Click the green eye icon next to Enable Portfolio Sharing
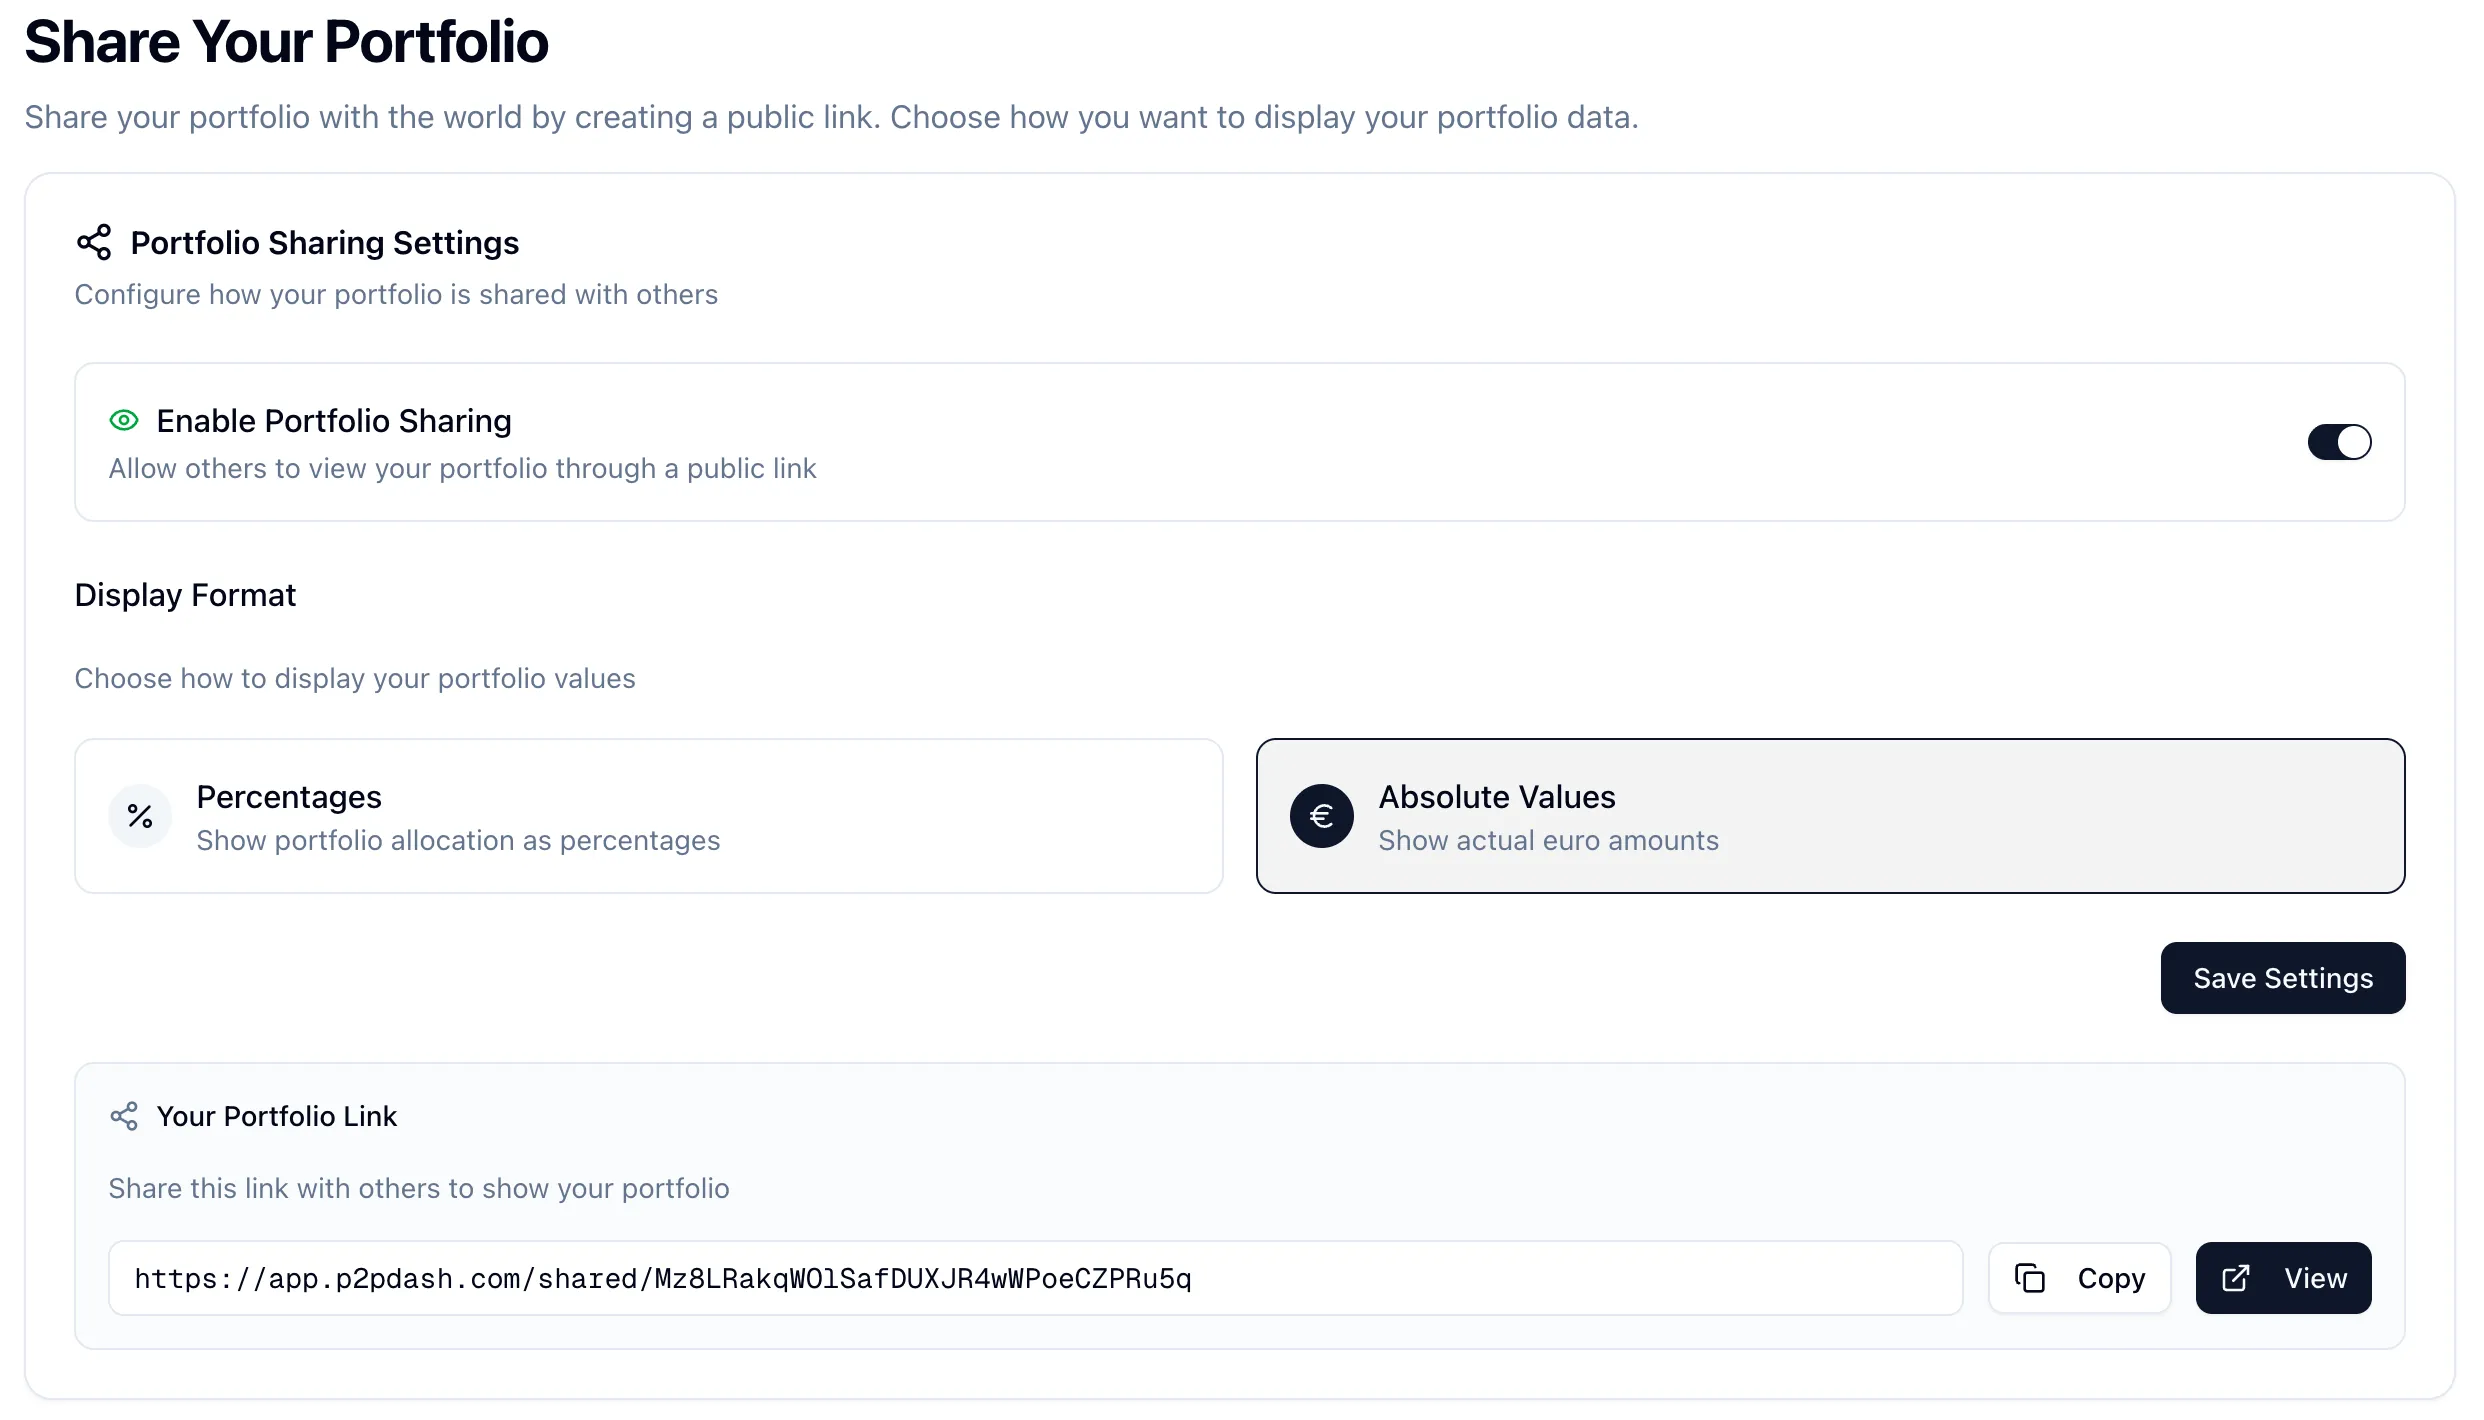Image resolution: width=2484 pixels, height=1420 pixels. point(123,420)
